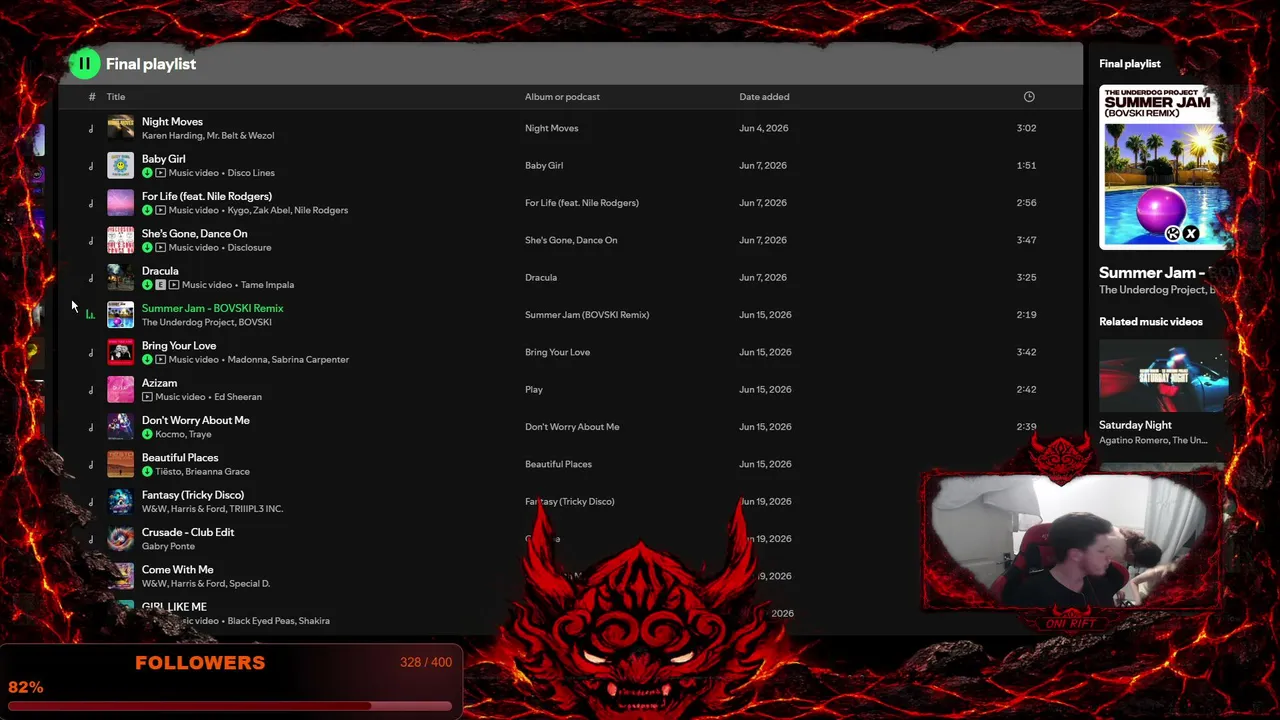Open the Play album link in Azizam row

(x=534, y=390)
